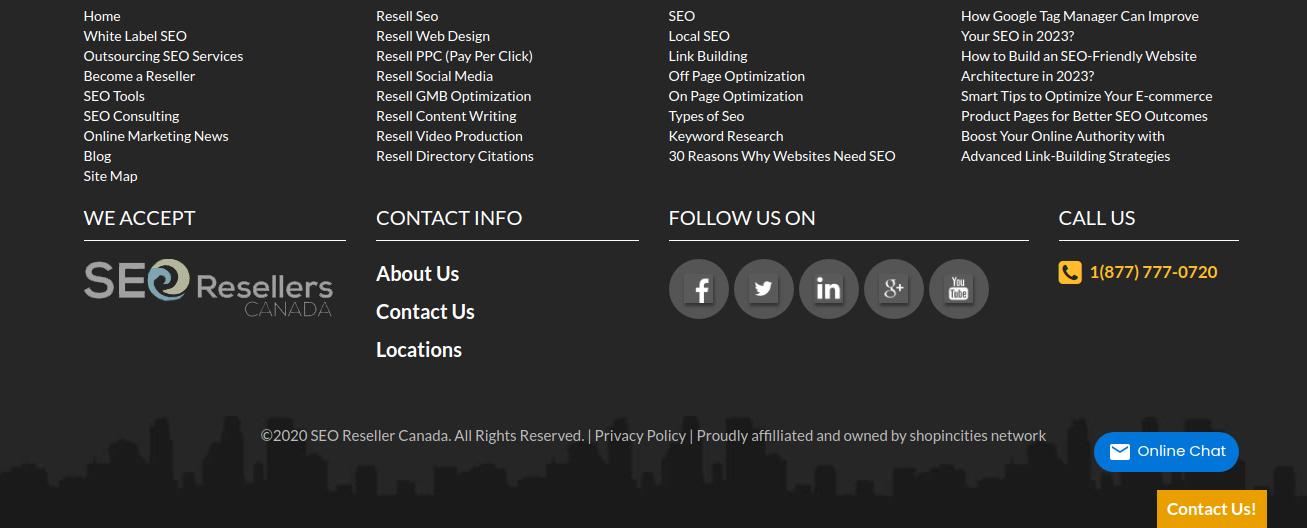This screenshot has width=1307, height=528.
Task: Visit the Site Map link
Action: (111, 176)
